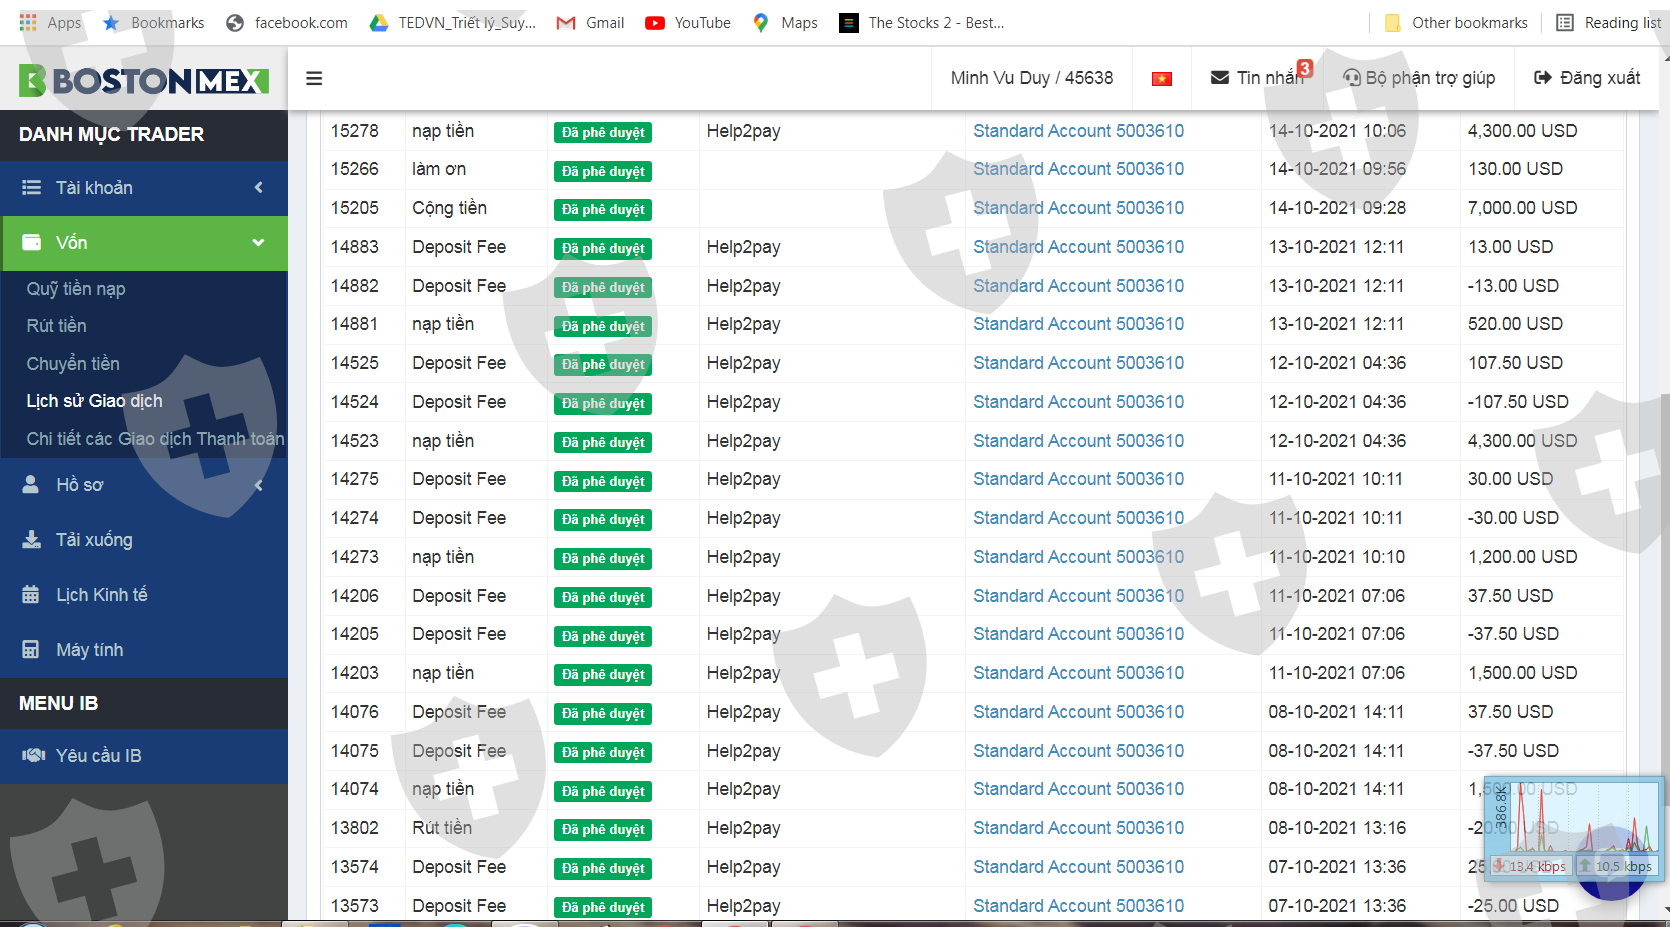
Task: Open Standard Account link for transaction 15278
Action: click(1078, 131)
